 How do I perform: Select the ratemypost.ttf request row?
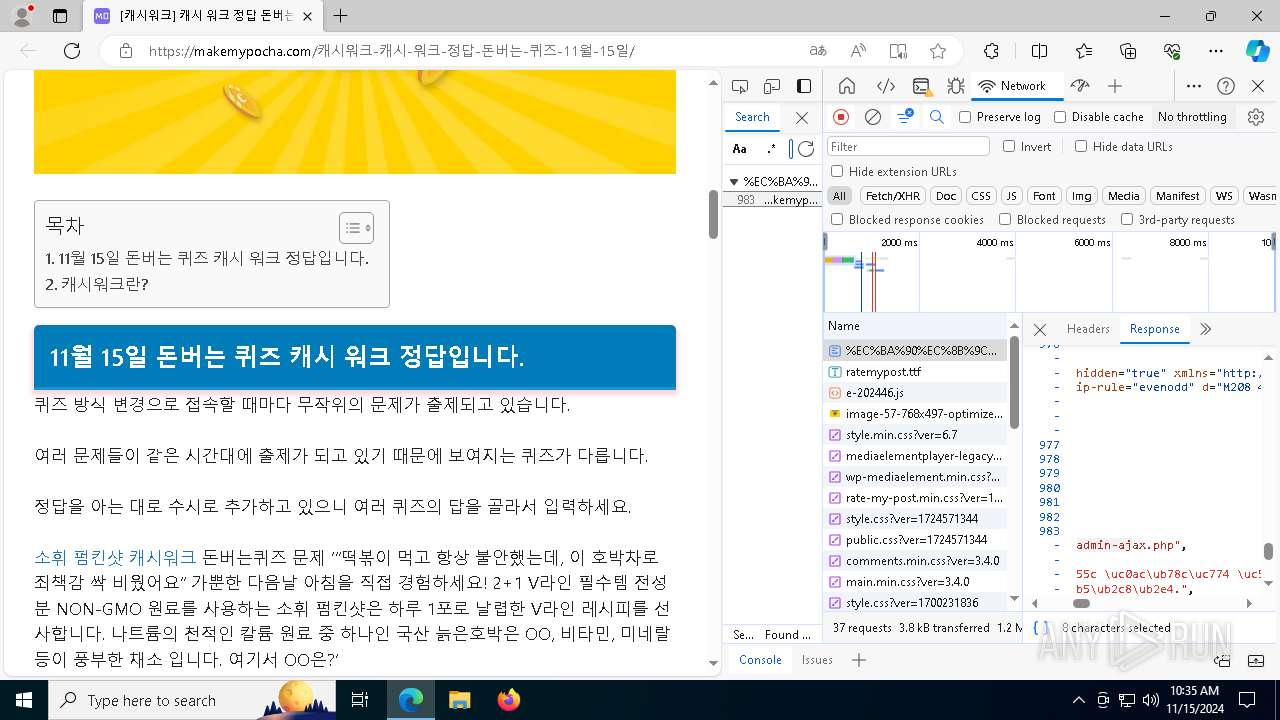coord(915,371)
